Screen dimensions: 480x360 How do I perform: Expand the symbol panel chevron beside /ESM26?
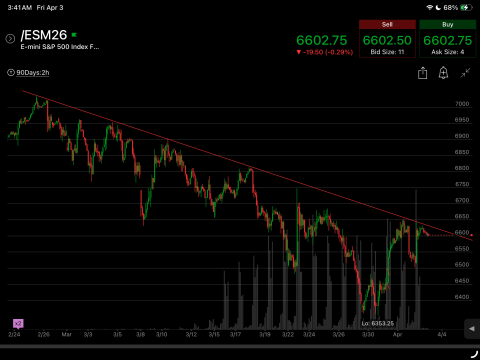(x=10, y=39)
